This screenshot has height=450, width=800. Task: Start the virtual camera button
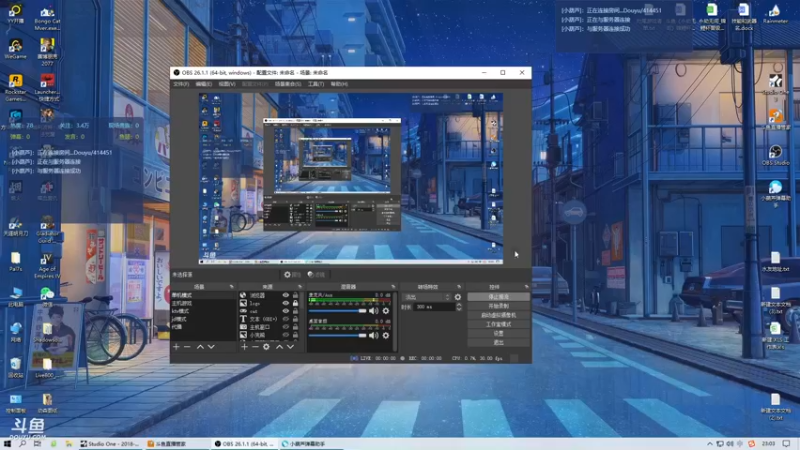pos(498,315)
